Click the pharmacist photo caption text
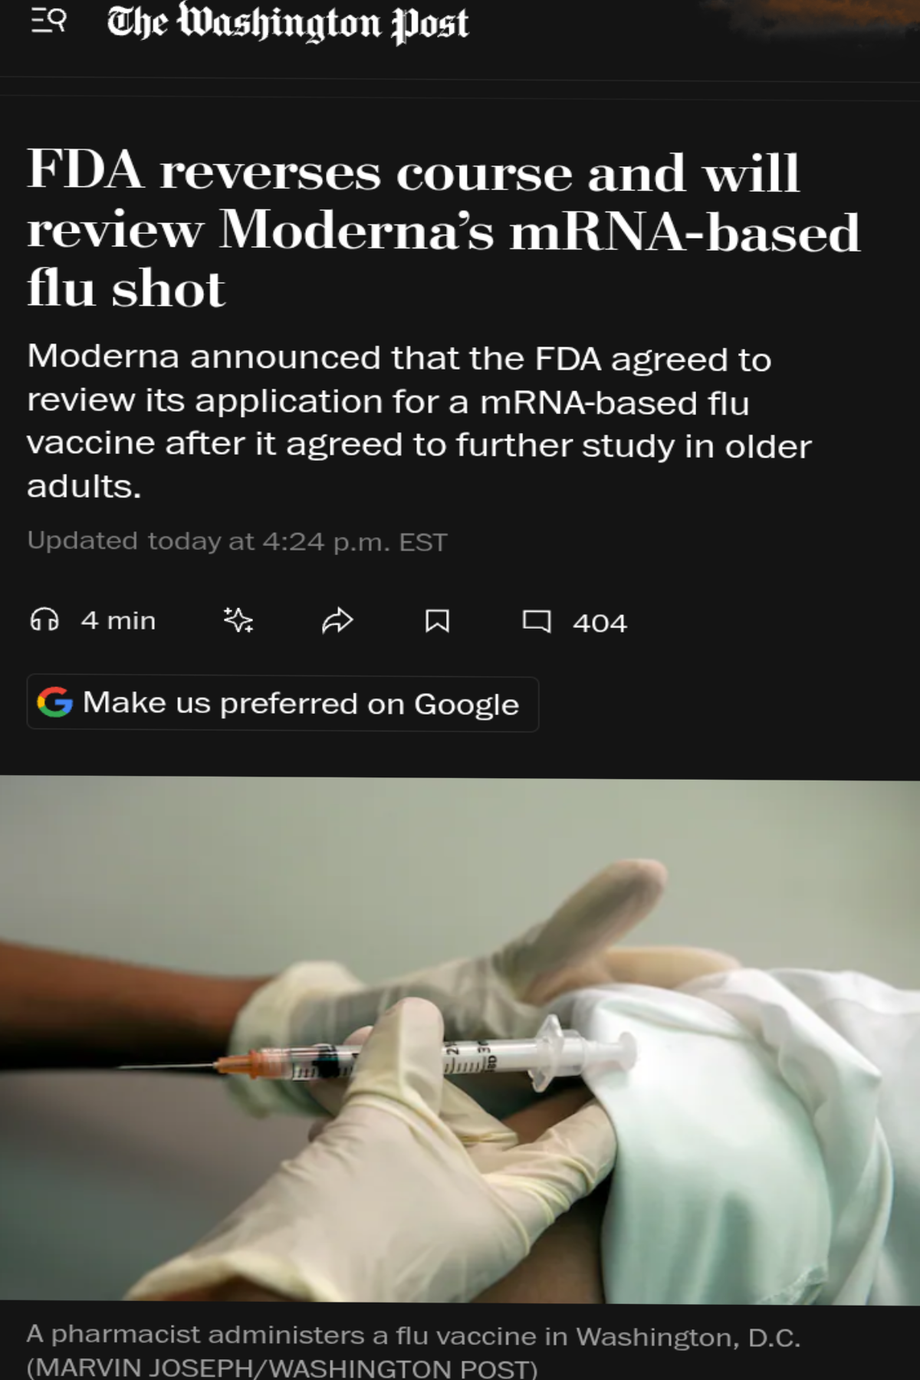 coord(413,1335)
